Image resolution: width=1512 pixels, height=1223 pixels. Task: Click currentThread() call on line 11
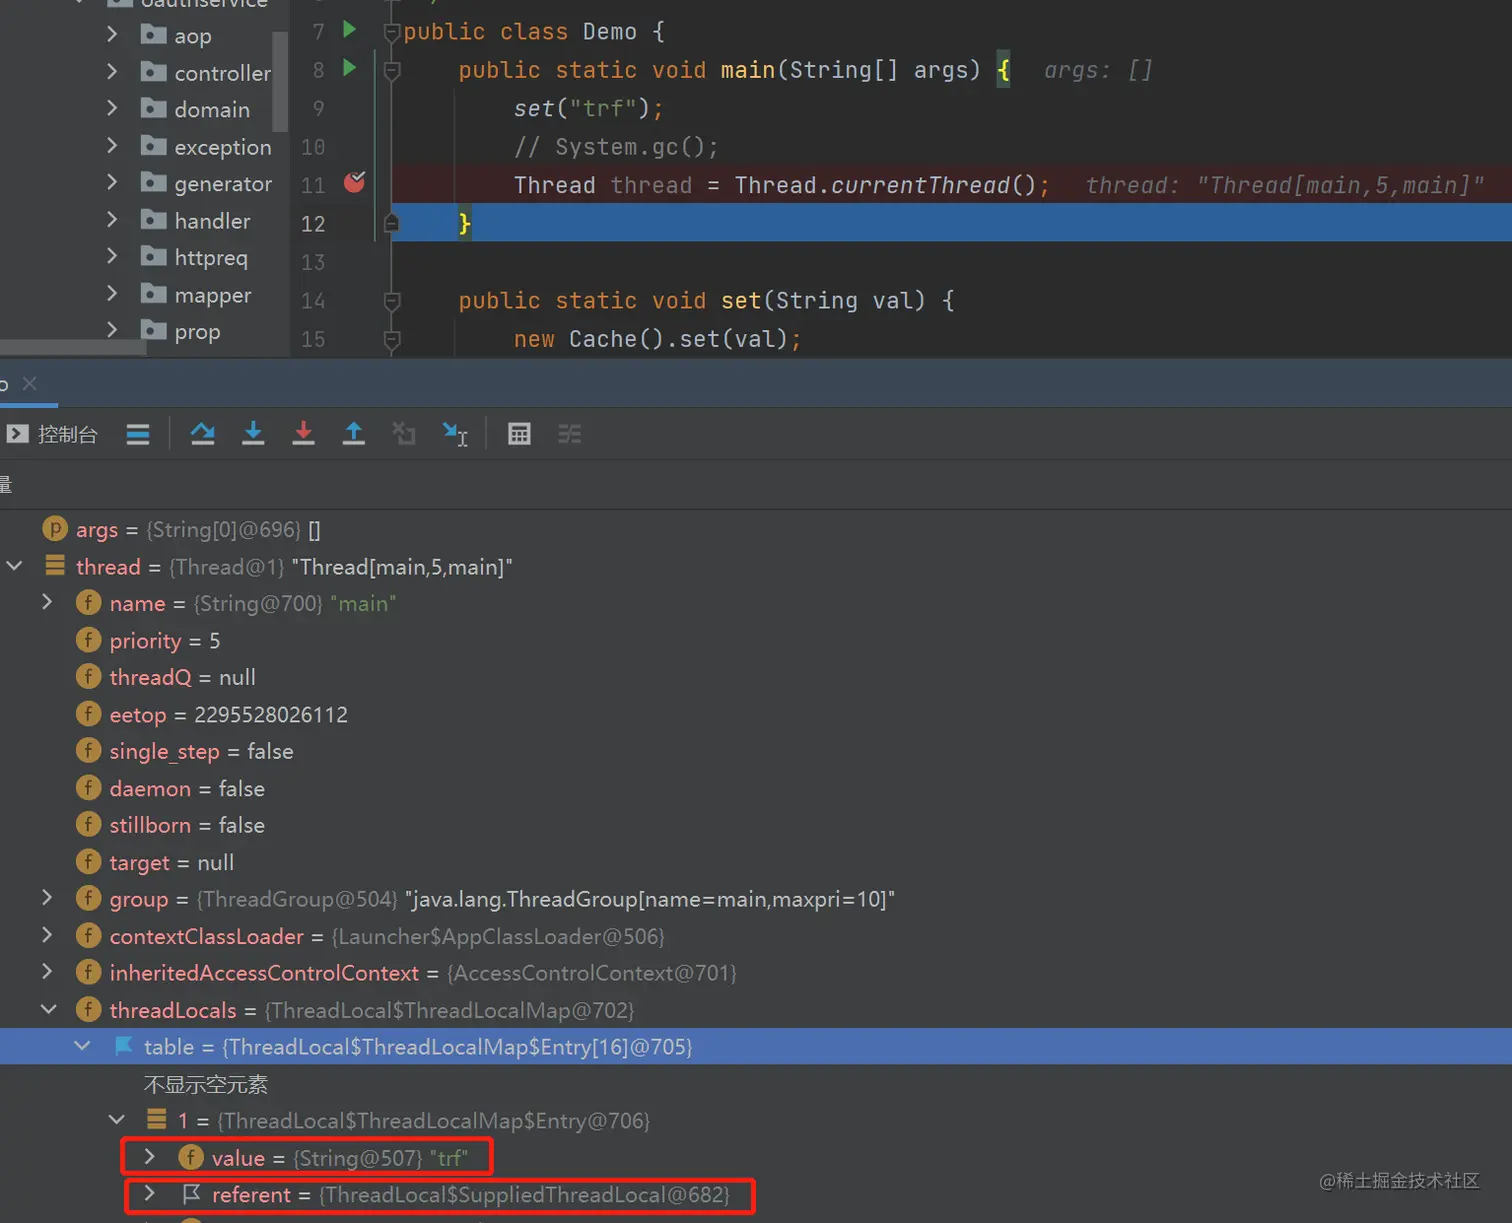point(933,185)
